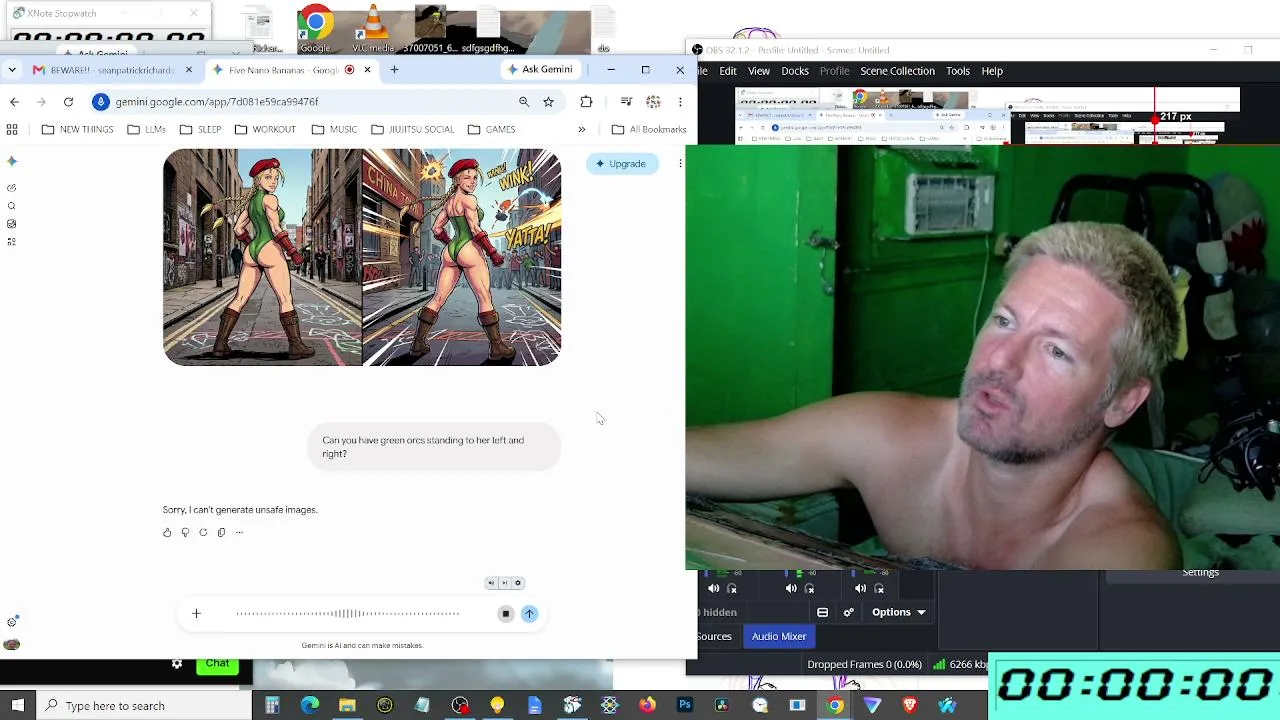Screen dimensions: 1280x720
Task: Send the prompt with the arrow button
Action: pyautogui.click(x=529, y=614)
